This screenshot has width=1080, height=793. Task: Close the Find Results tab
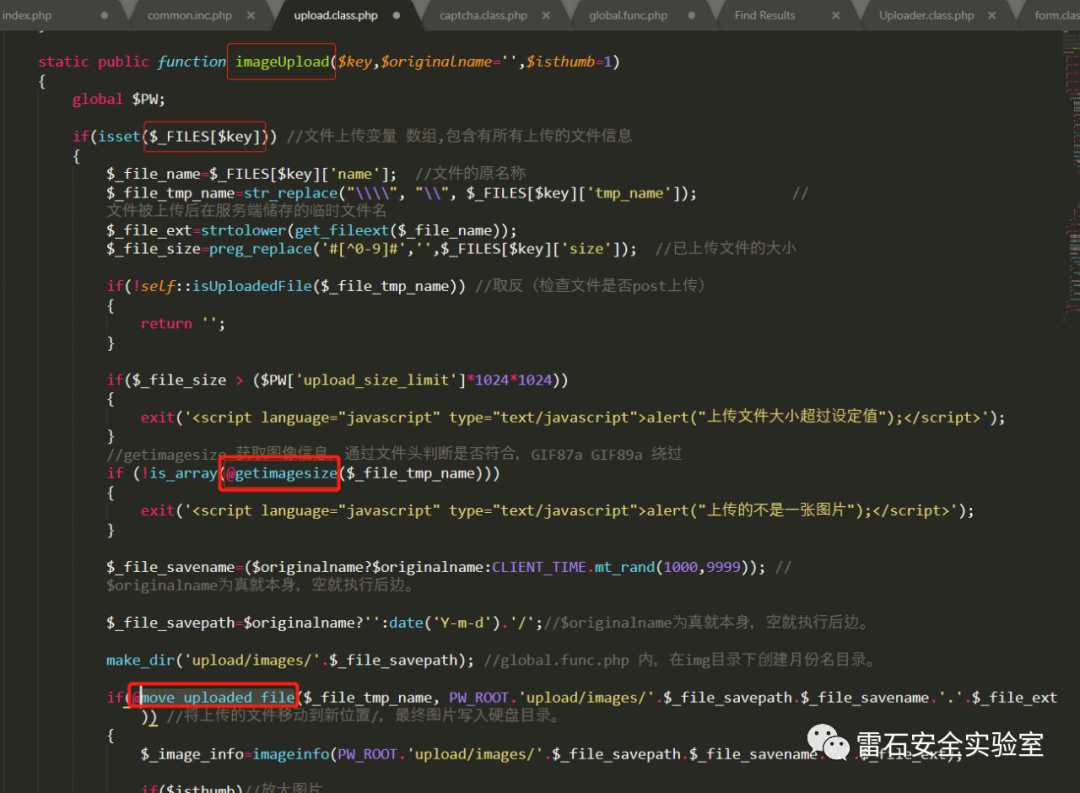pyautogui.click(x=835, y=15)
